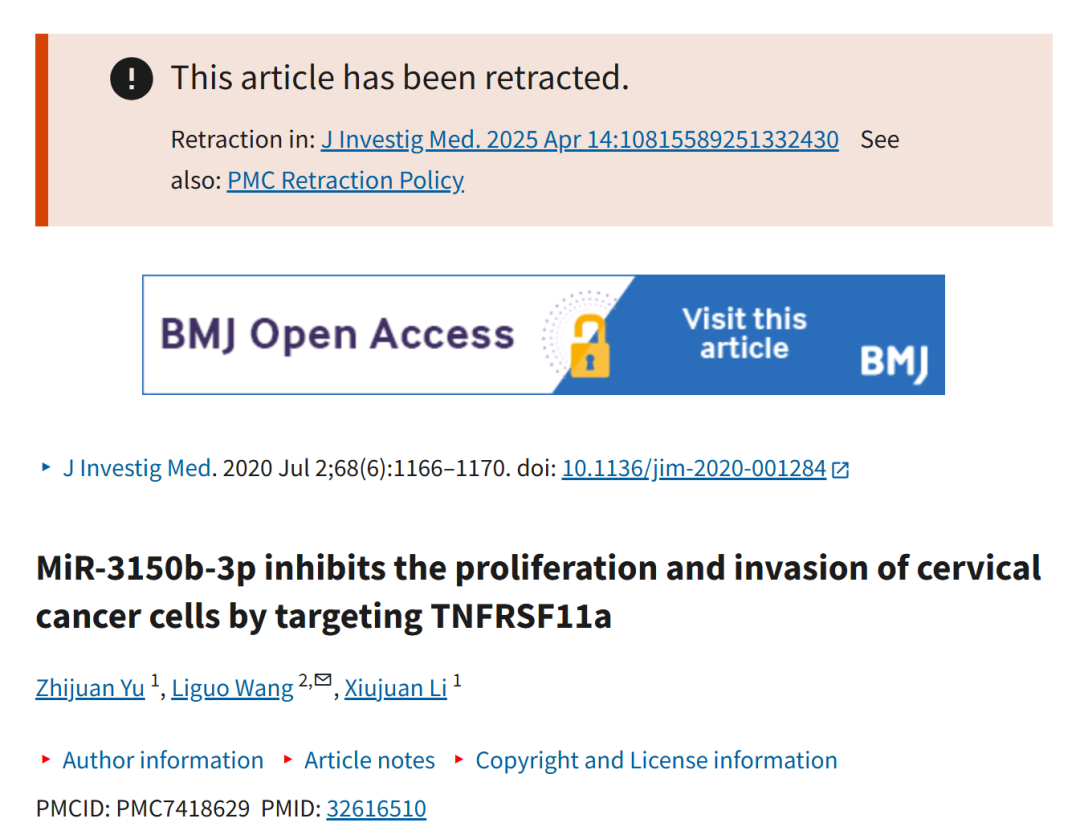Expand the journal citation blue triangle

tap(46, 467)
